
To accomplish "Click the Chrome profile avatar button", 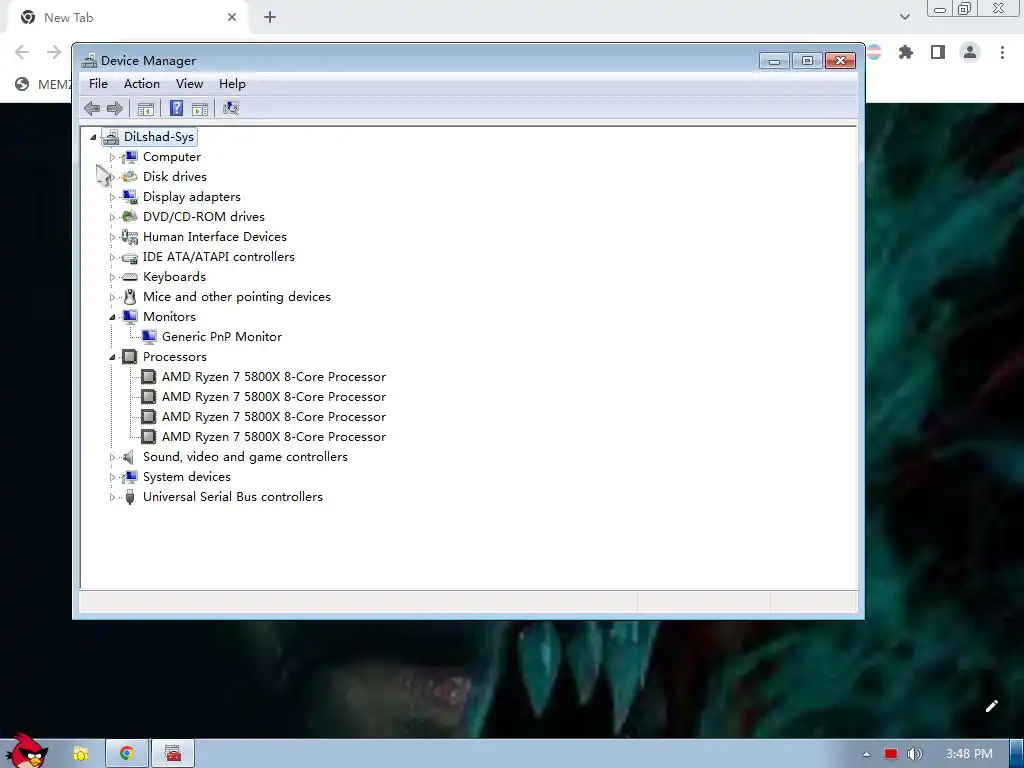I will point(970,52).
